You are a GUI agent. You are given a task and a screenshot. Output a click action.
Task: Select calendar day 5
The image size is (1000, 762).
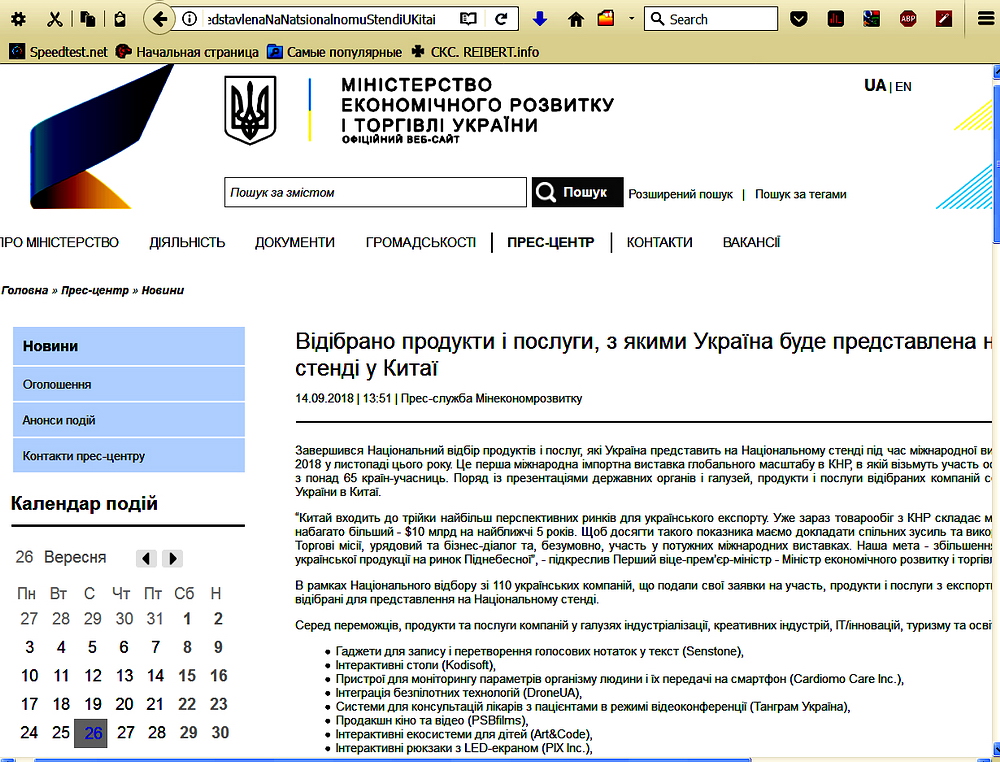coord(92,647)
